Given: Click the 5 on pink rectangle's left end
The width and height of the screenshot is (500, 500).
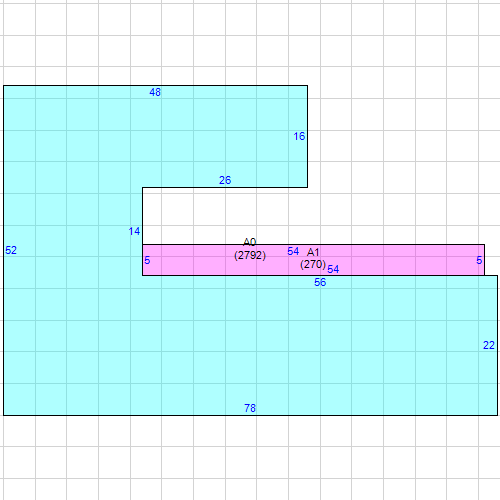Looking at the screenshot, I should pyautogui.click(x=147, y=260).
